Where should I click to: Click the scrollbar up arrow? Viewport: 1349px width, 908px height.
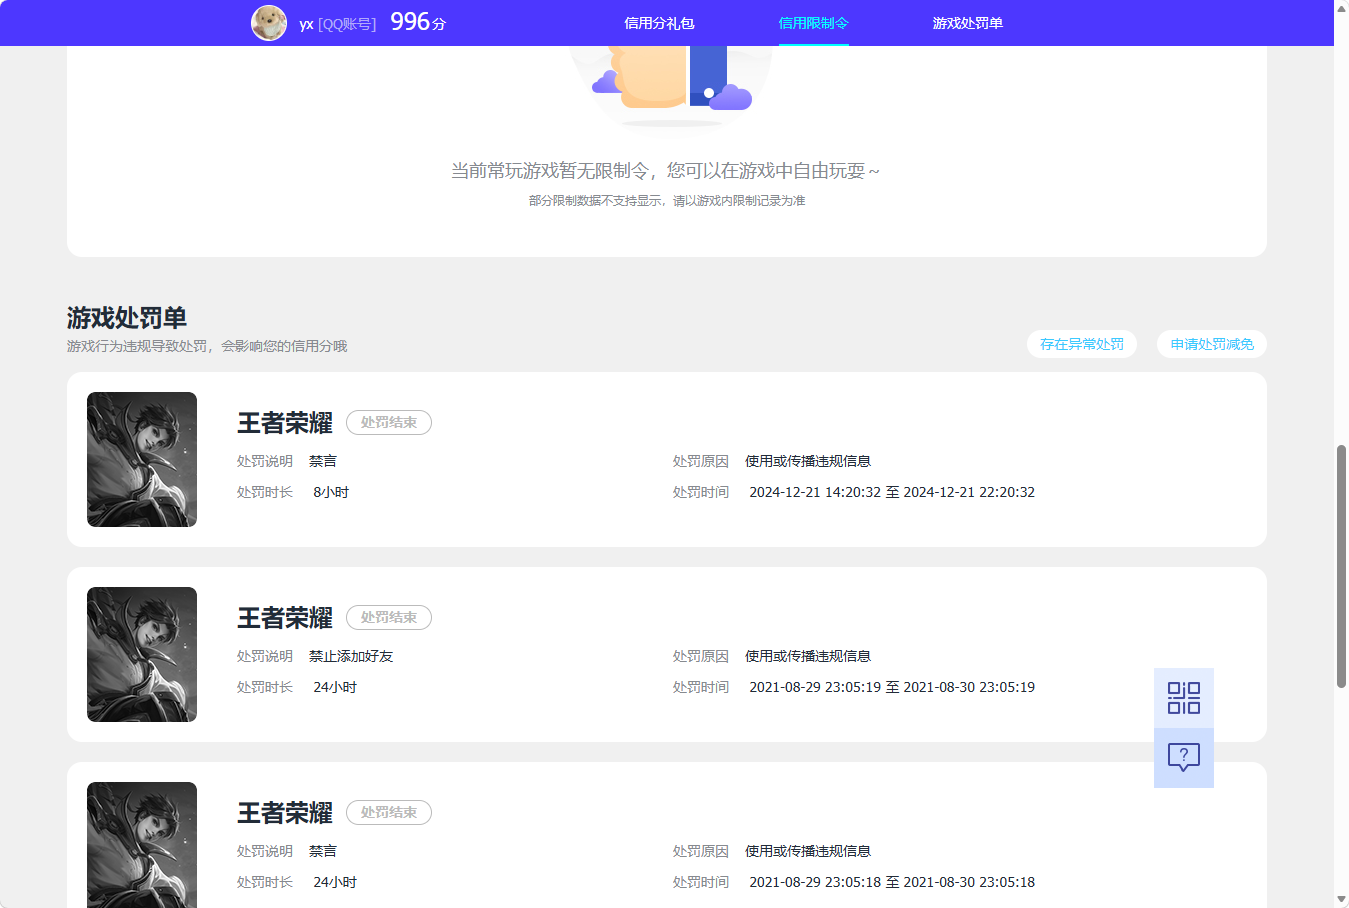[x=1341, y=8]
